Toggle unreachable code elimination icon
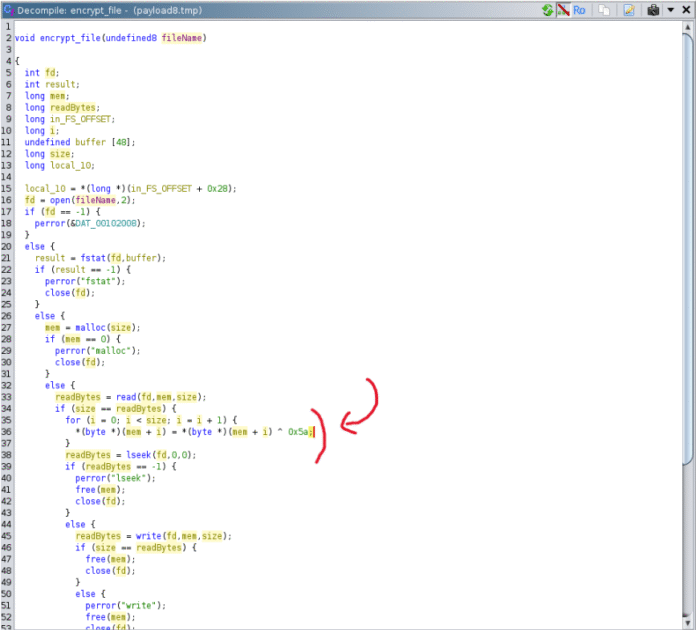This screenshot has width=696, height=630. [x=564, y=9]
